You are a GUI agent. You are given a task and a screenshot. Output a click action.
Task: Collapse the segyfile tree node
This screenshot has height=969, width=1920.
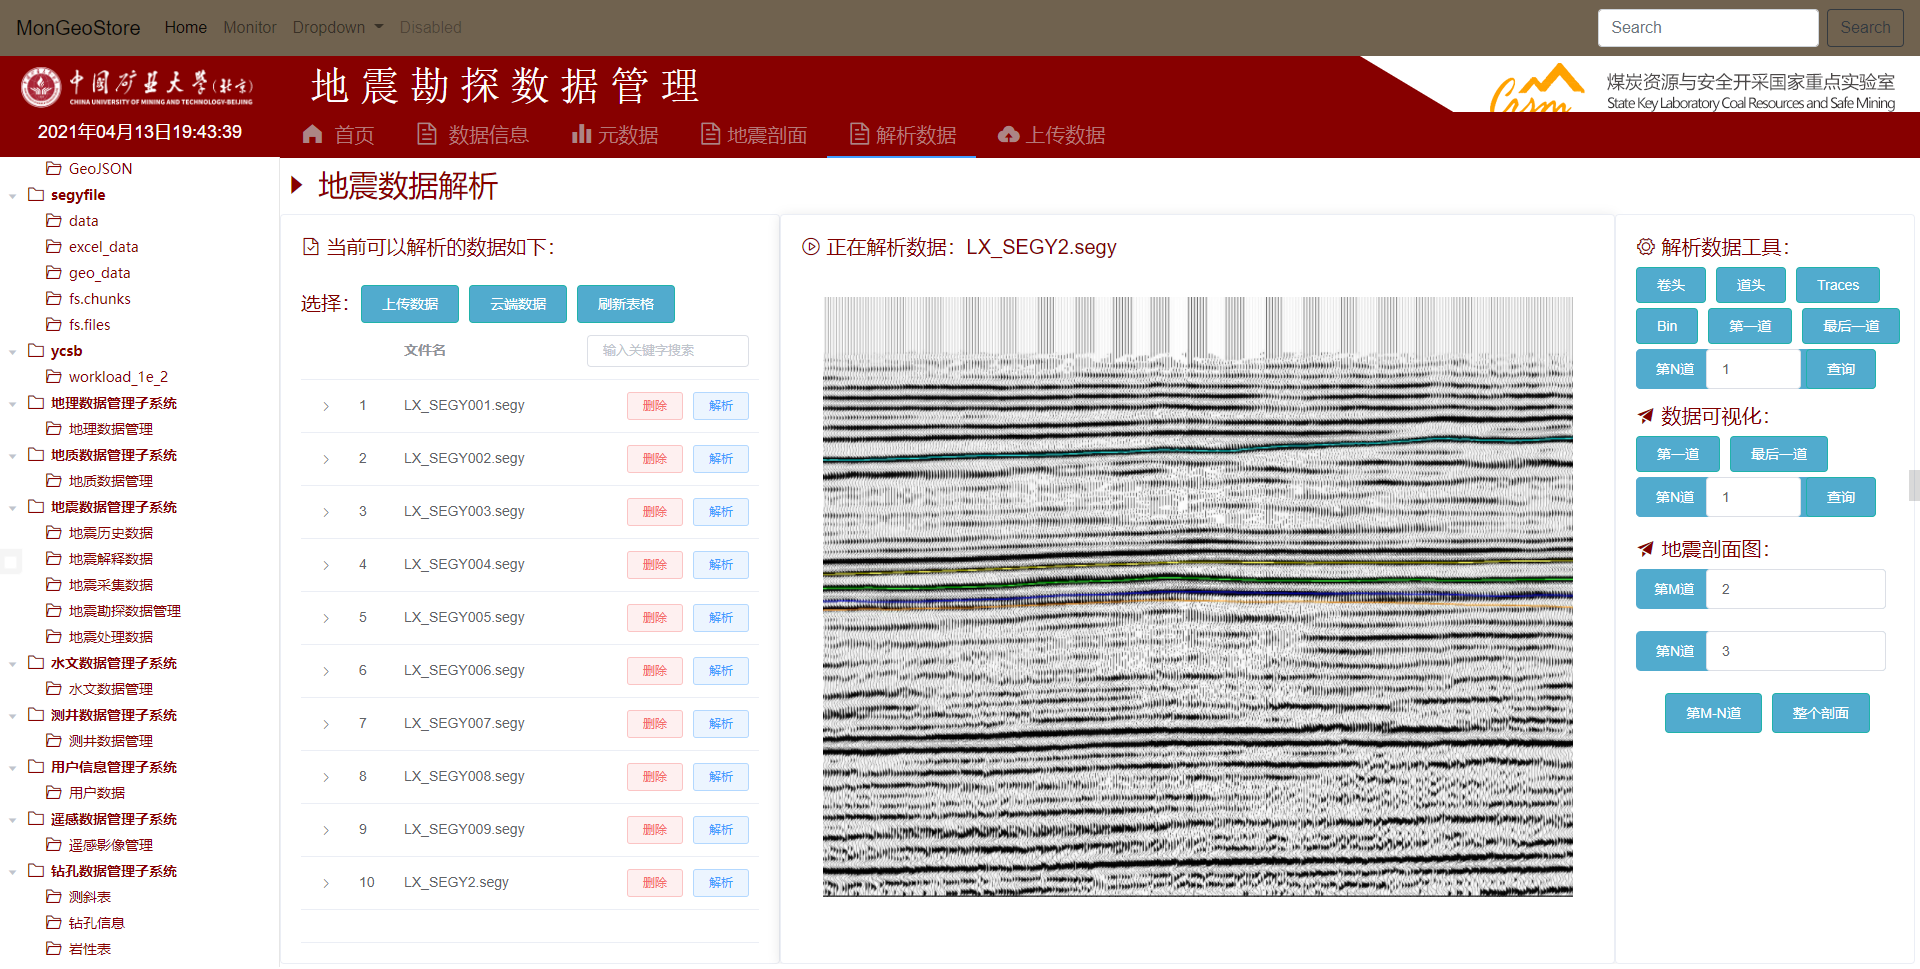[x=12, y=196]
